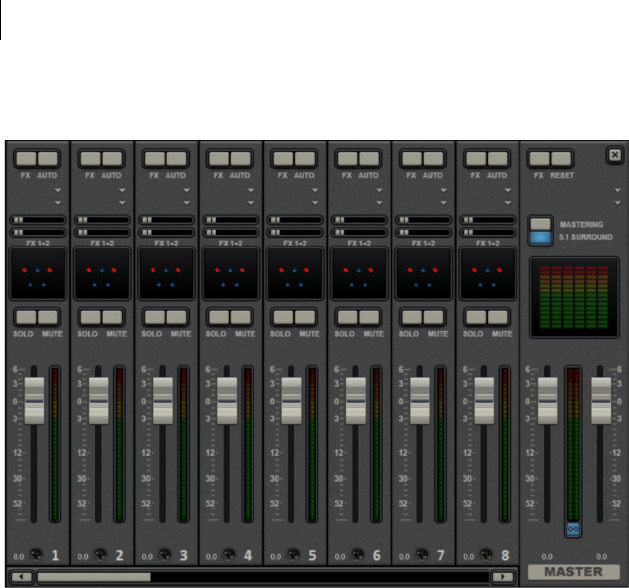The width and height of the screenshot is (629, 588).
Task: Open master upper effect slot dropdown
Action: [618, 190]
